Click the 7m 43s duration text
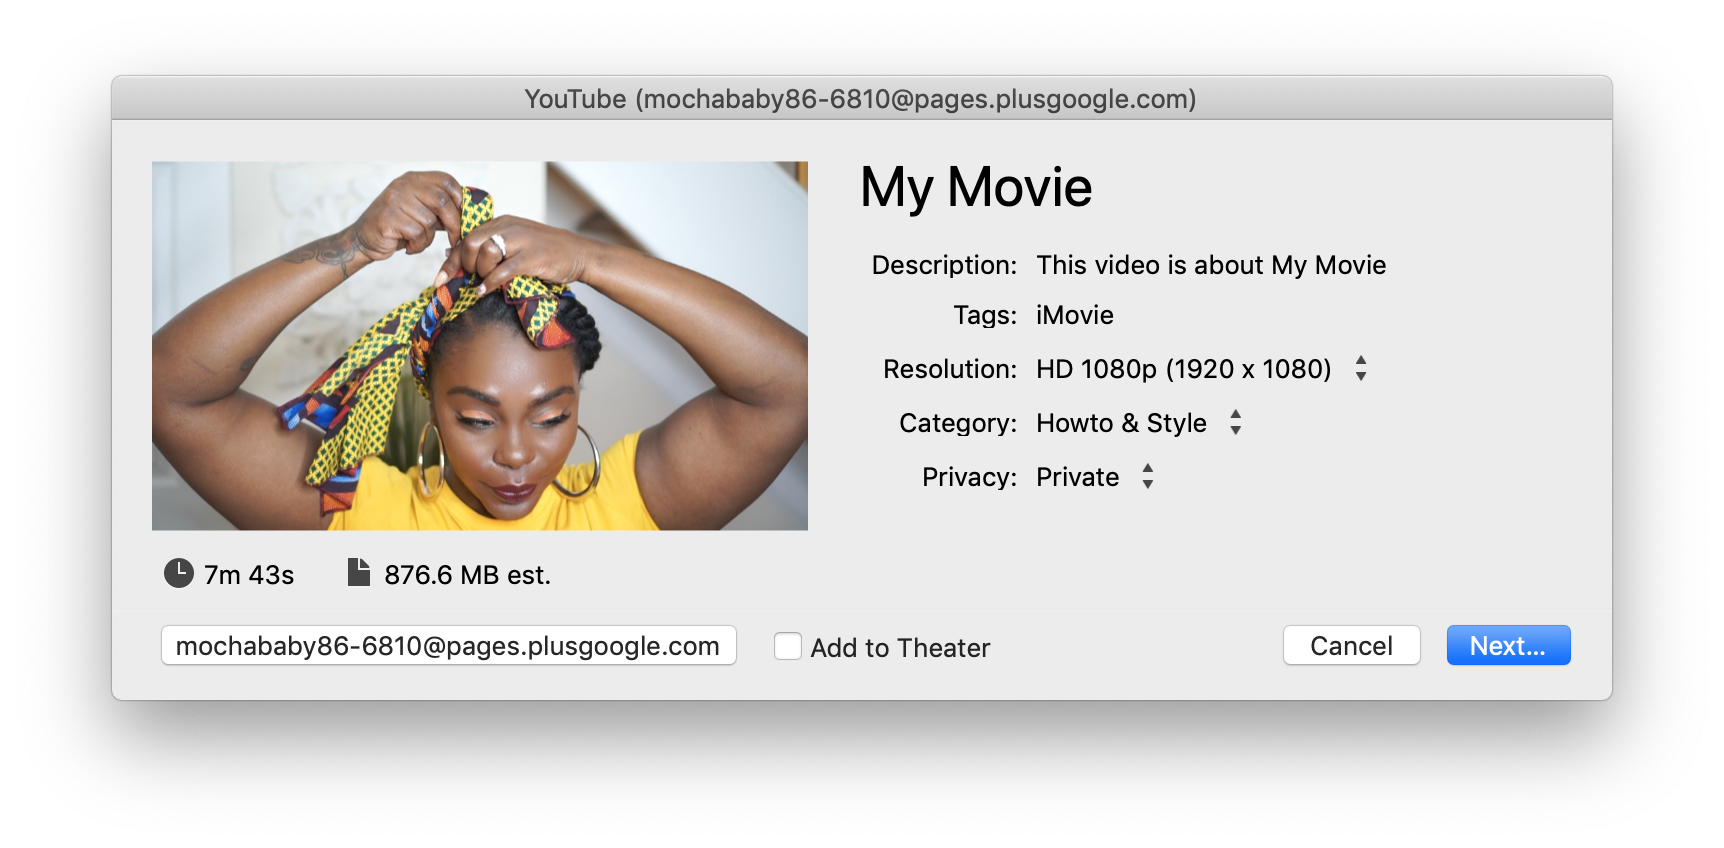 (x=249, y=575)
